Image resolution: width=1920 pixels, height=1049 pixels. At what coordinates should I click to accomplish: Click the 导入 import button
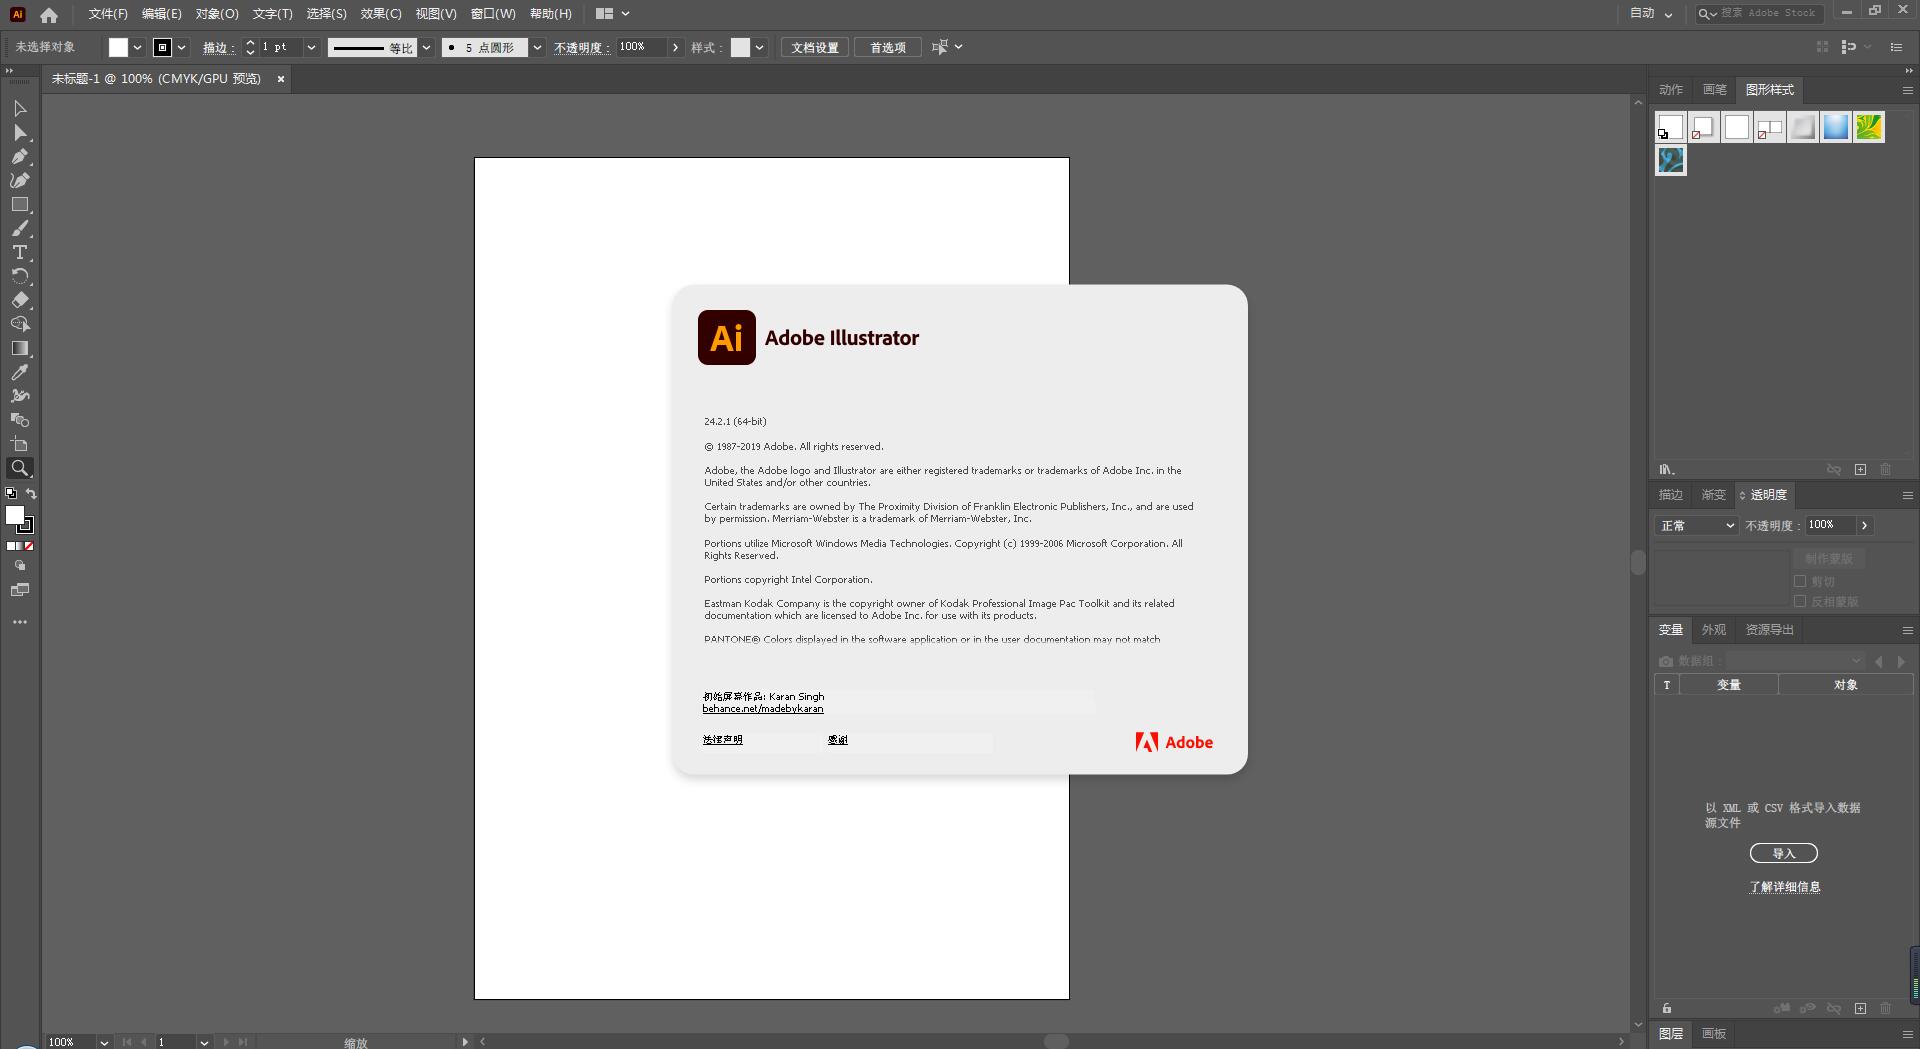(x=1784, y=853)
